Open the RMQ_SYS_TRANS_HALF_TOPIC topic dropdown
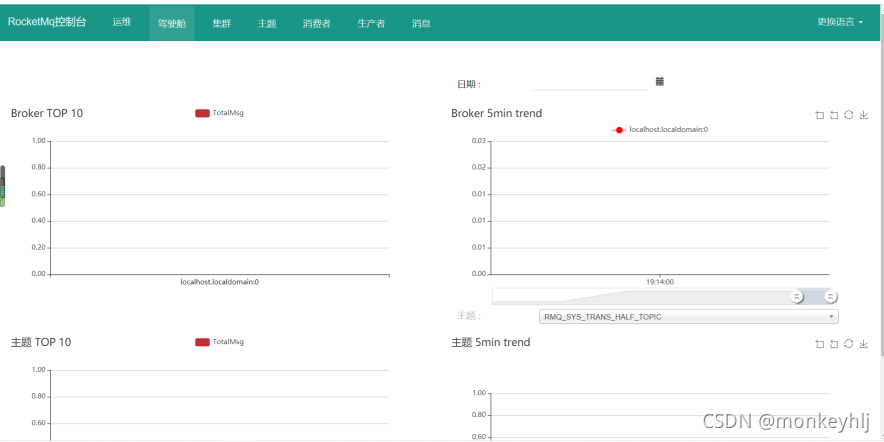 pos(688,317)
